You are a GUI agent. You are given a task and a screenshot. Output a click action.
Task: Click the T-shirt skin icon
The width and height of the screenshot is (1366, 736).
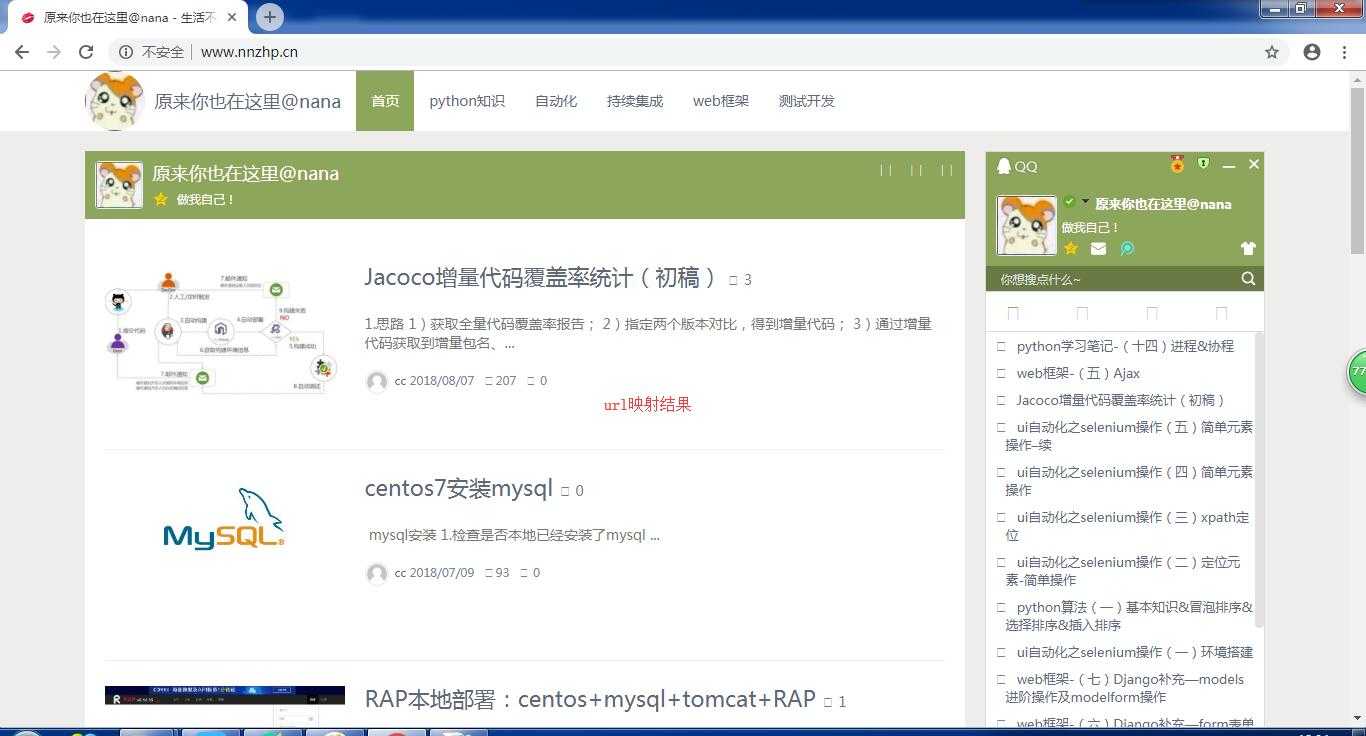point(1247,248)
